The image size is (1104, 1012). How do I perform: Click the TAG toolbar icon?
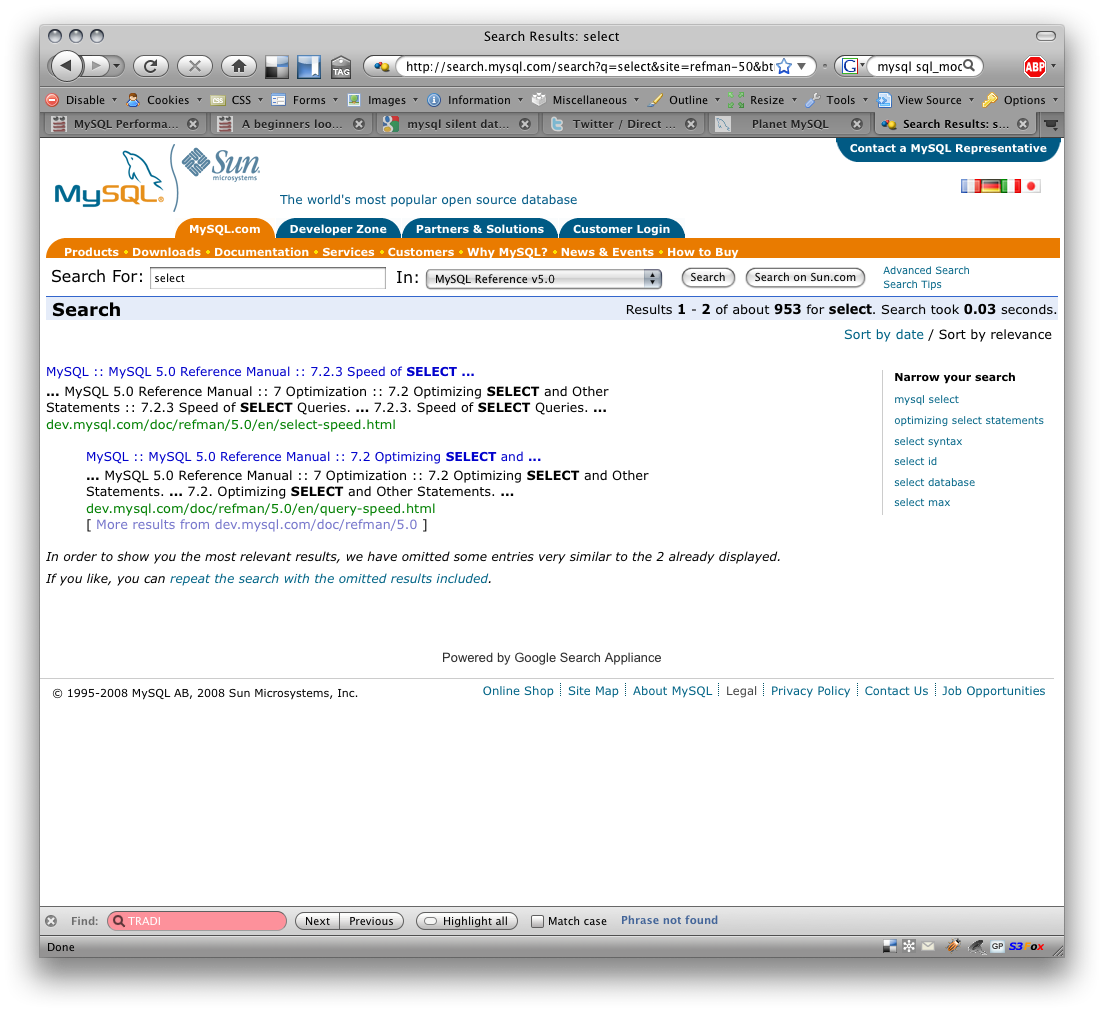pos(341,67)
